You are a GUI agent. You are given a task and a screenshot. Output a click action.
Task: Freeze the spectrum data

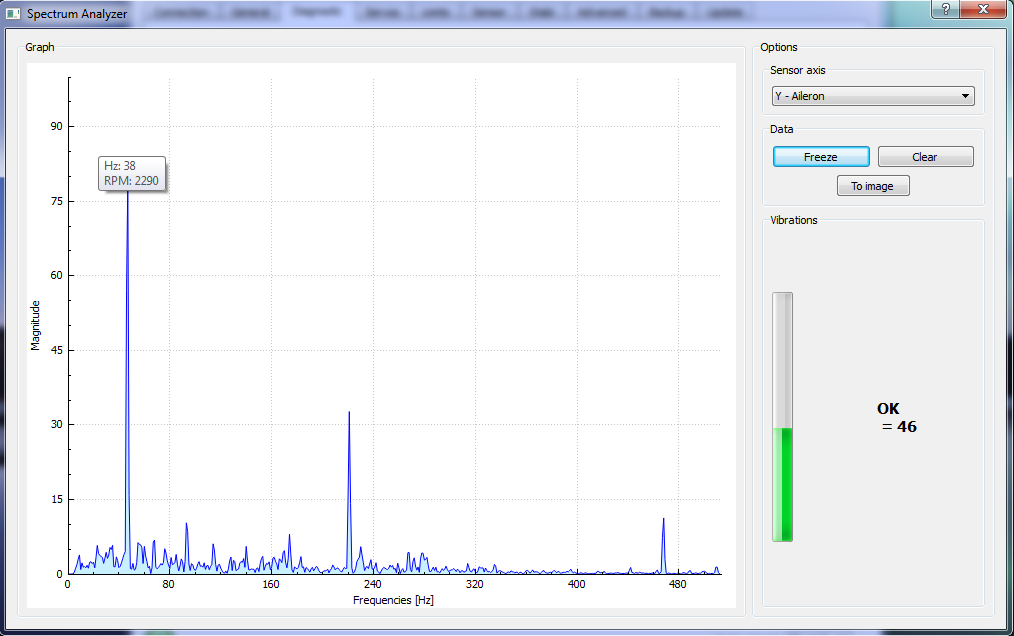(x=820, y=157)
